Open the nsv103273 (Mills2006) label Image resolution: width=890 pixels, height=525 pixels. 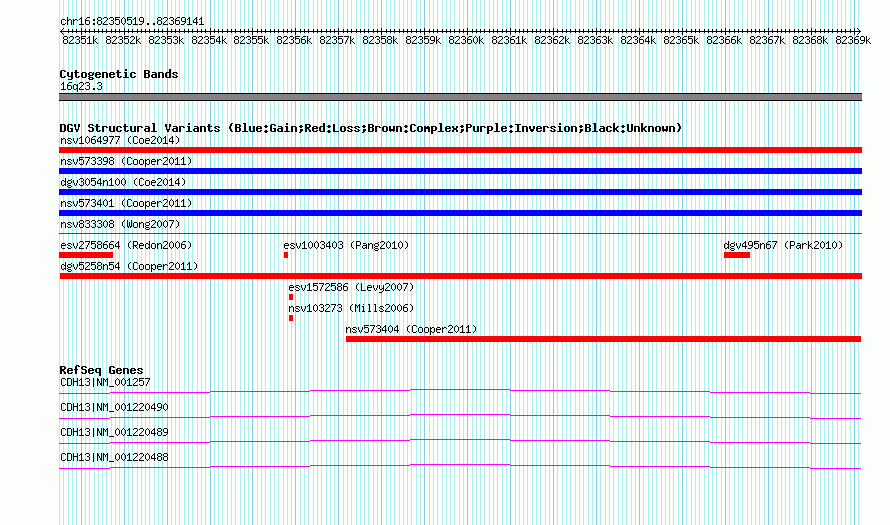click(351, 308)
